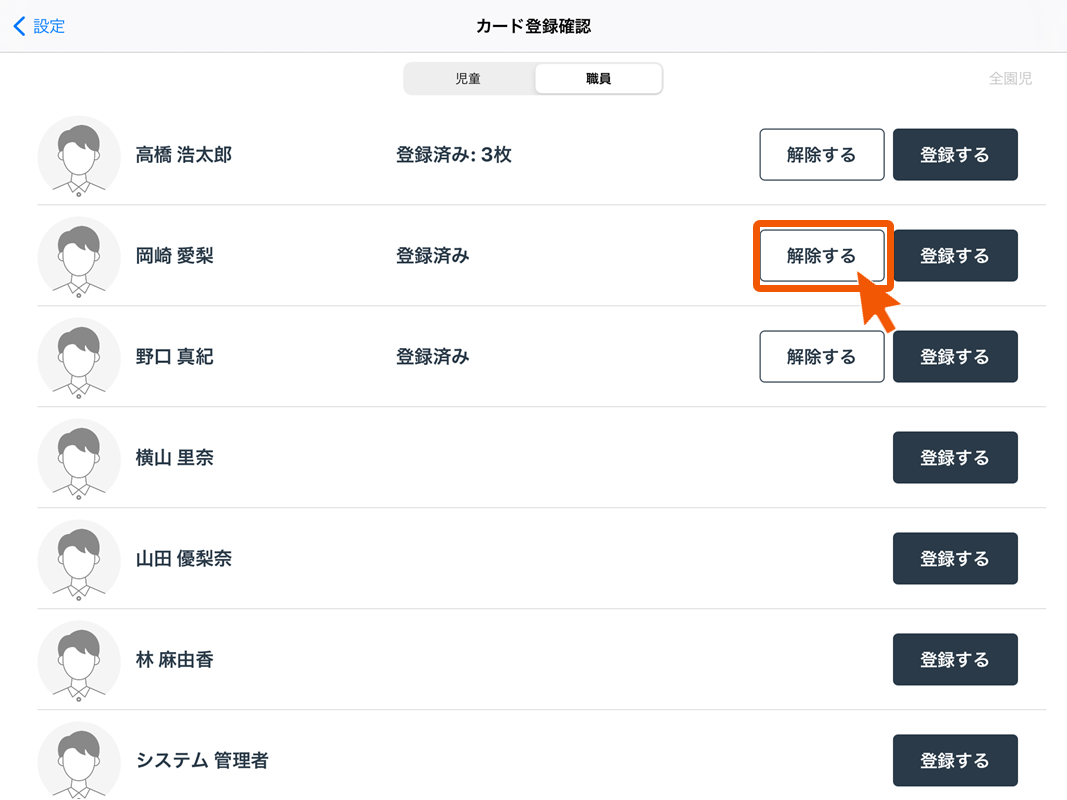The height and width of the screenshot is (800, 1067).
Task: Register card for 山田 優梨奈
Action: (954, 559)
